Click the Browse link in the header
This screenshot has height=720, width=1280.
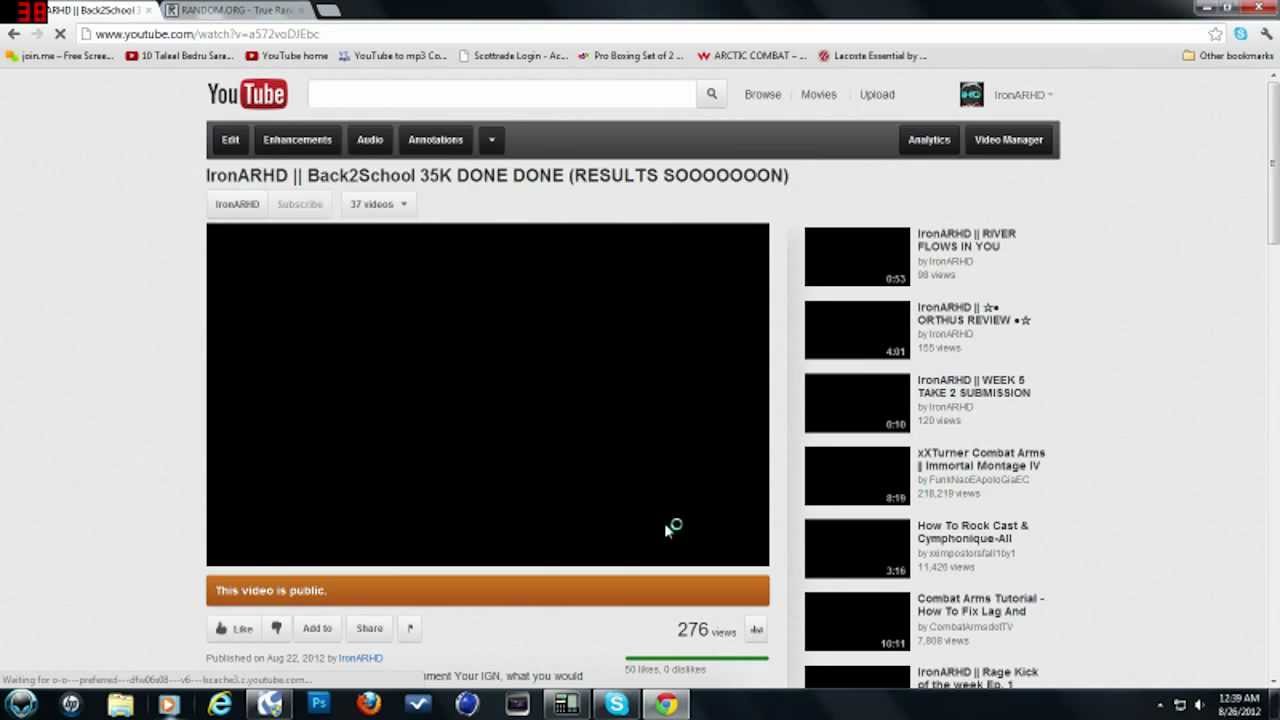(x=763, y=95)
